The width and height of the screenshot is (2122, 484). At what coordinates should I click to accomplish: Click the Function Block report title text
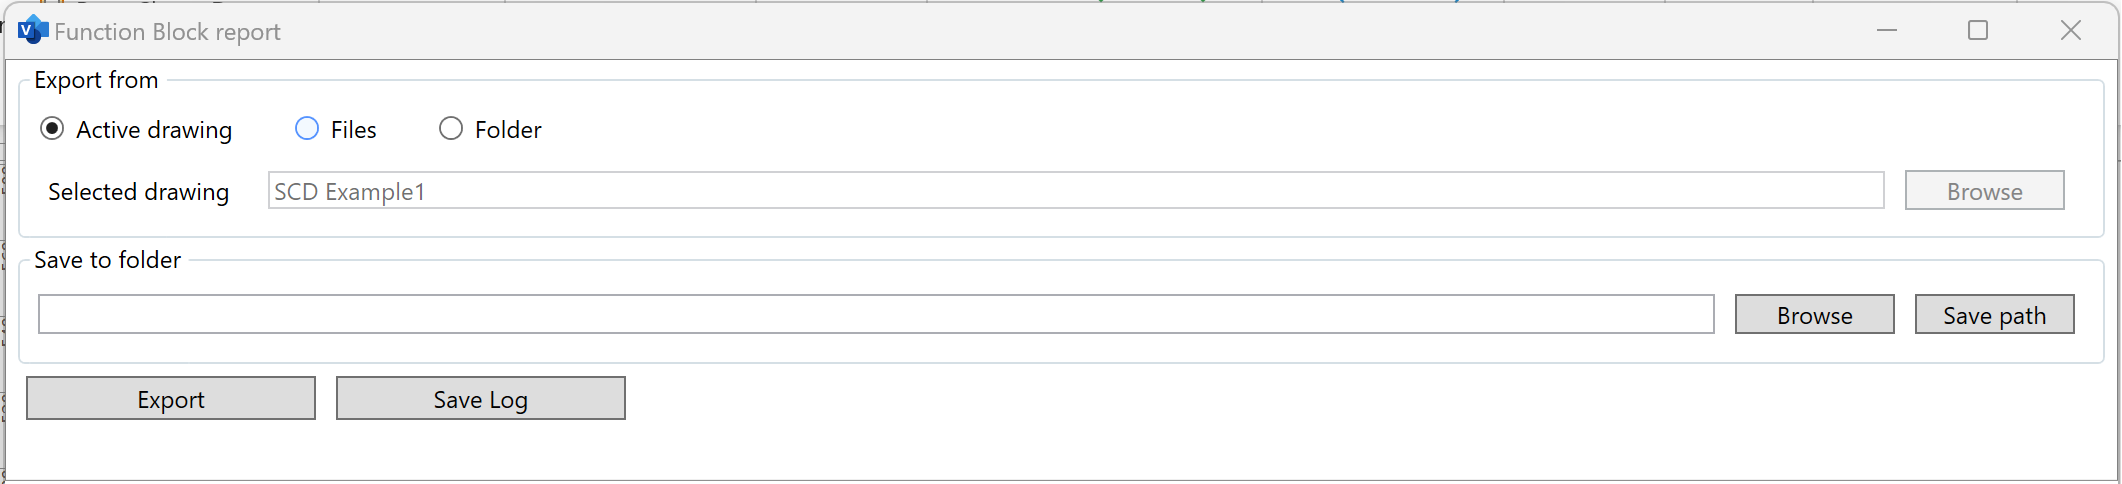(x=167, y=32)
